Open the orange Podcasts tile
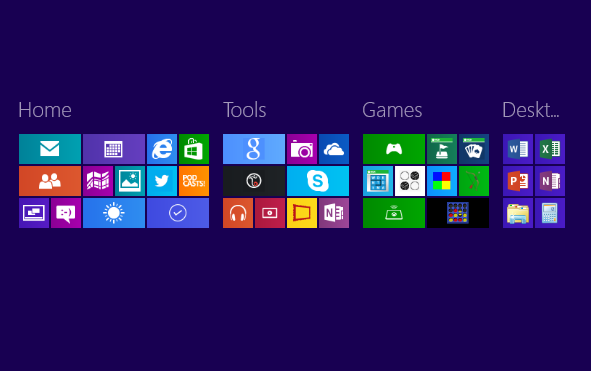This screenshot has height=371, width=591. [194, 181]
